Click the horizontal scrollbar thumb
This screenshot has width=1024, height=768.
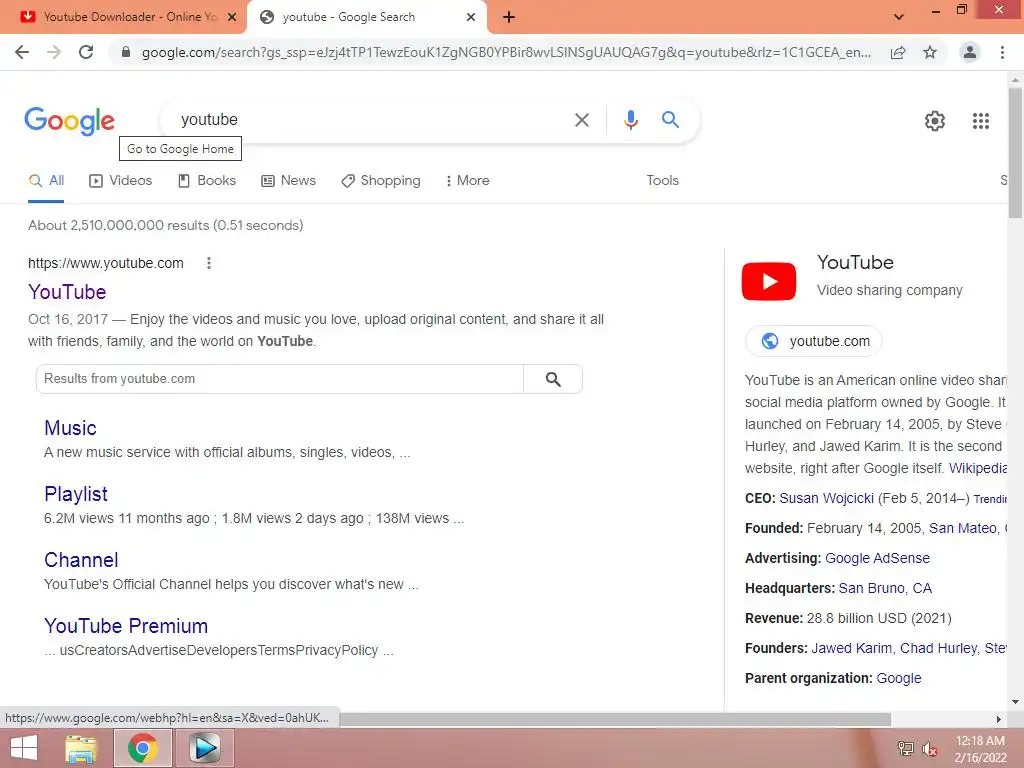click(615, 719)
